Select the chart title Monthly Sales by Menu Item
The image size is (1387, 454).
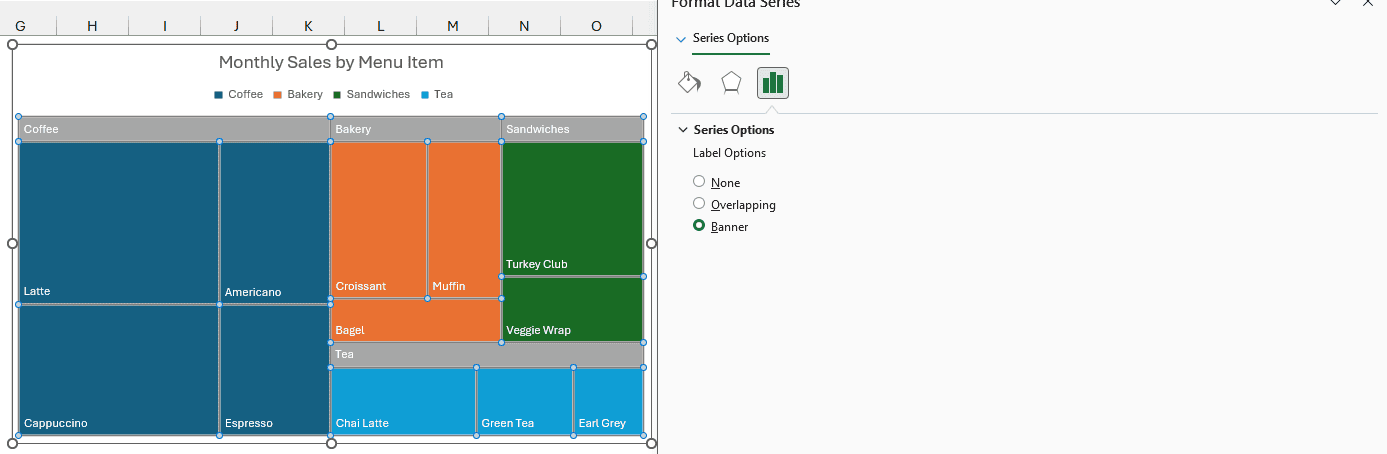tap(331, 62)
